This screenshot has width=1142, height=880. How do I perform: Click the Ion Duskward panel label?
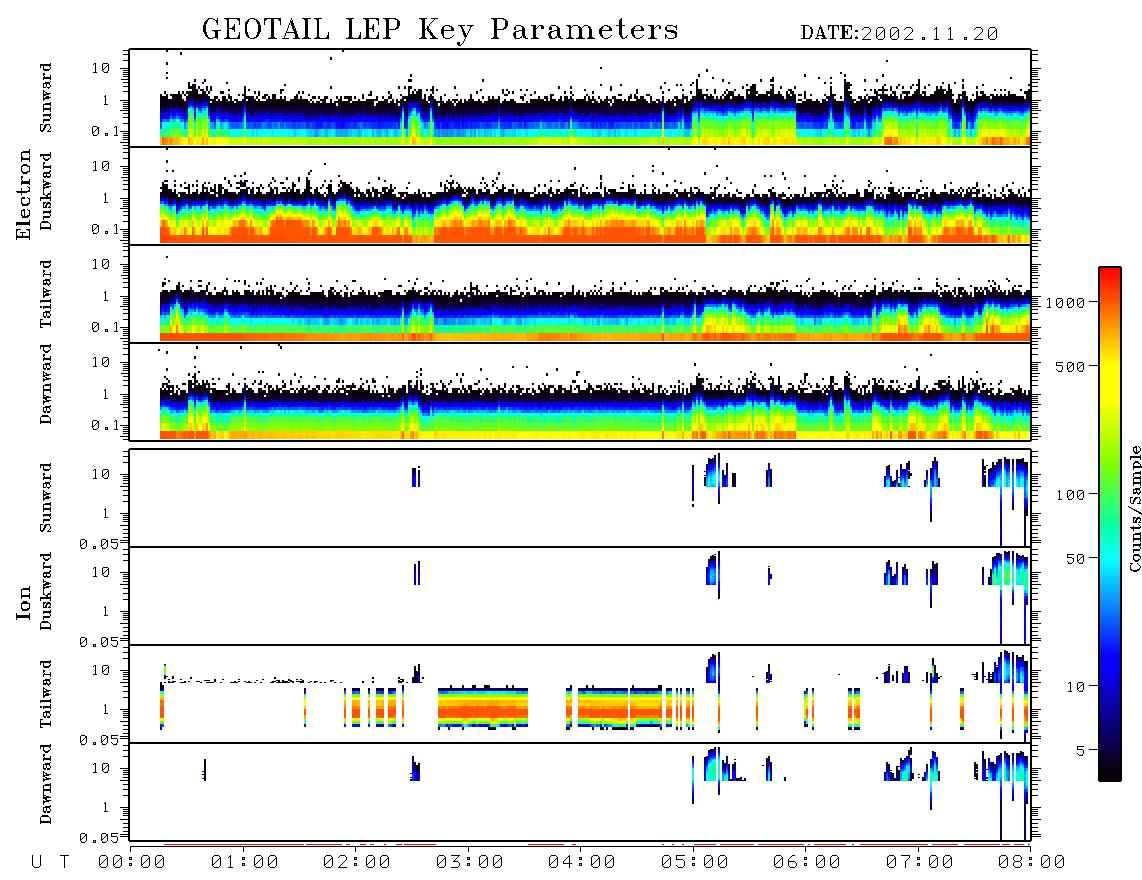45,592
